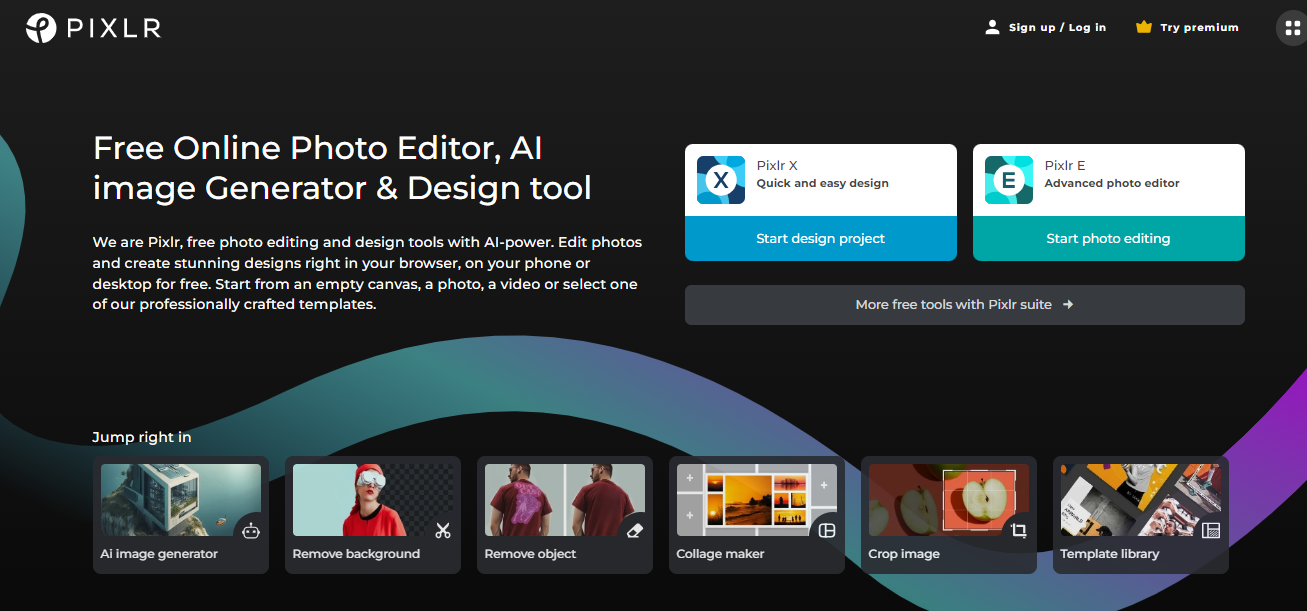1307x611 pixels.
Task: Open the Remove background thumbnail image
Action: point(373,500)
